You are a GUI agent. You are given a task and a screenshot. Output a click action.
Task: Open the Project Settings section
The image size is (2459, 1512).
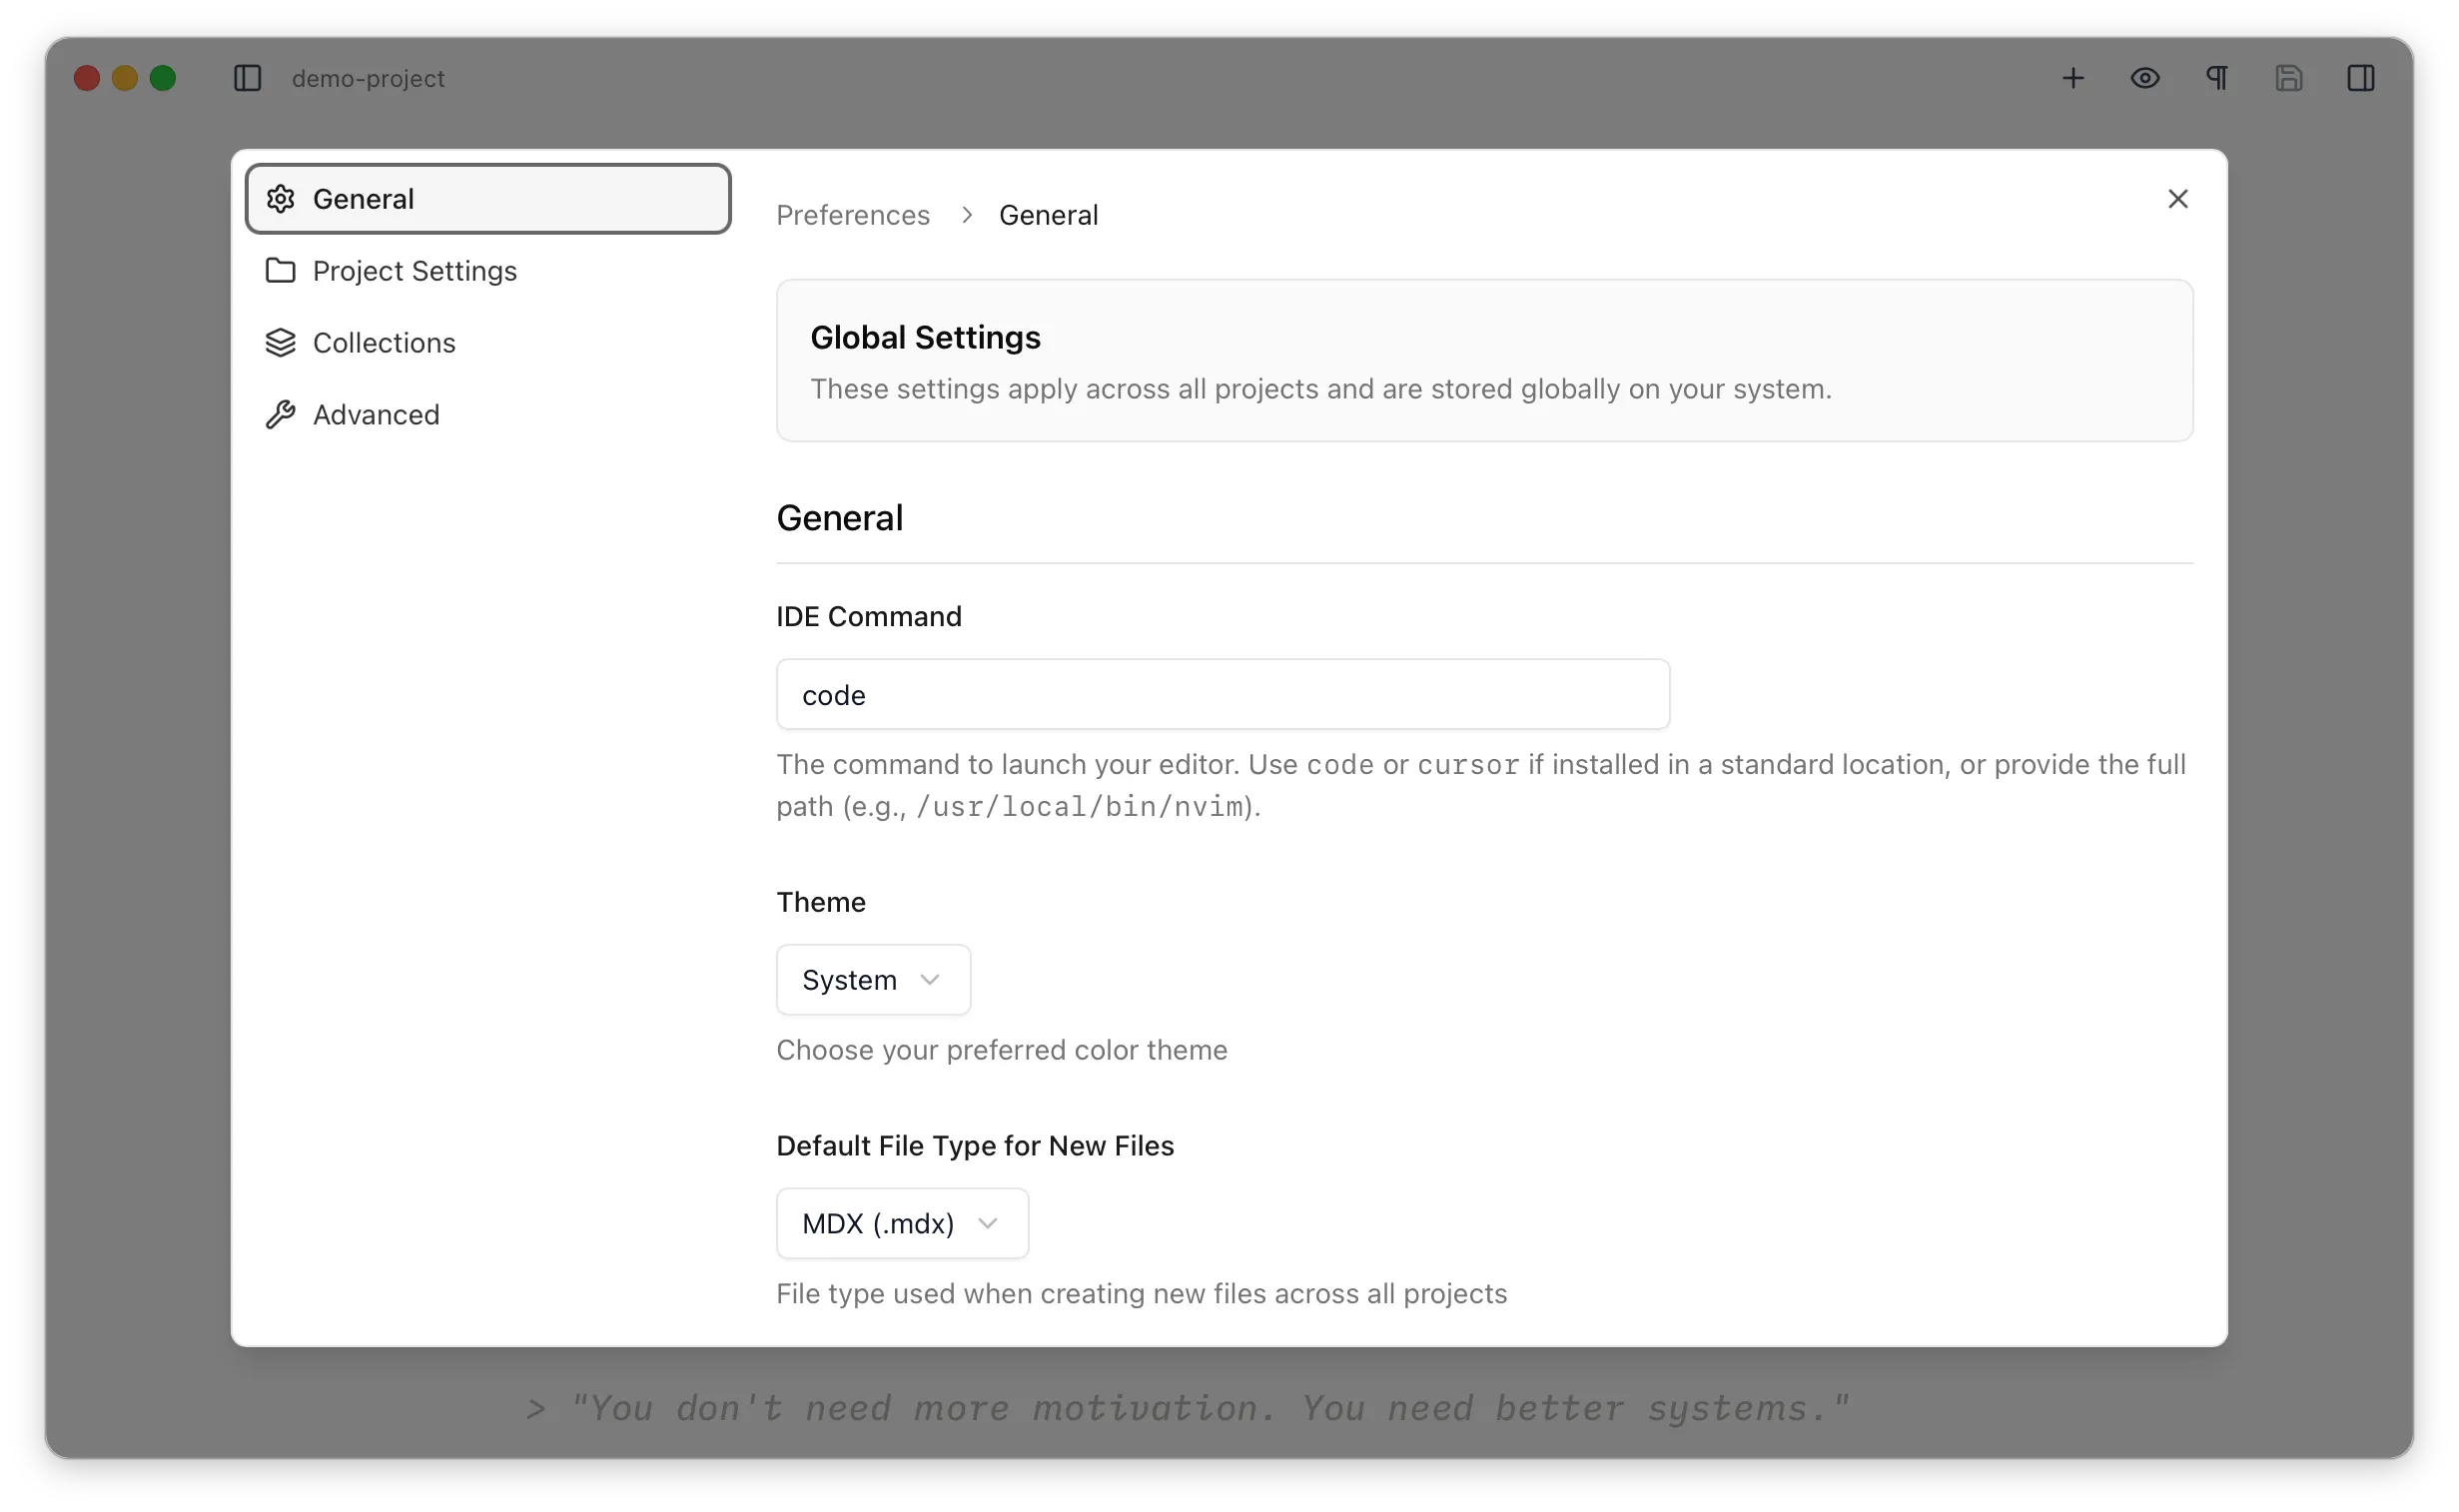[x=488, y=271]
